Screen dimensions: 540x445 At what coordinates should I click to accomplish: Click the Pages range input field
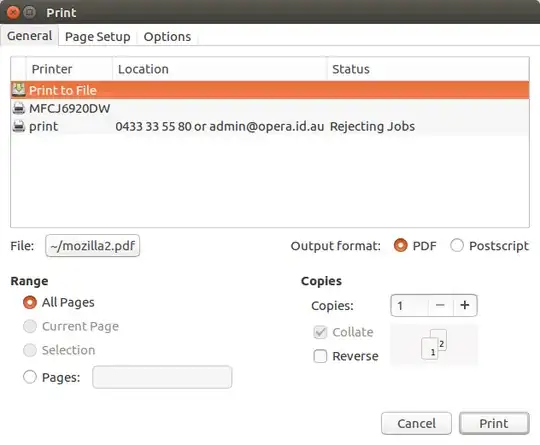(162, 377)
